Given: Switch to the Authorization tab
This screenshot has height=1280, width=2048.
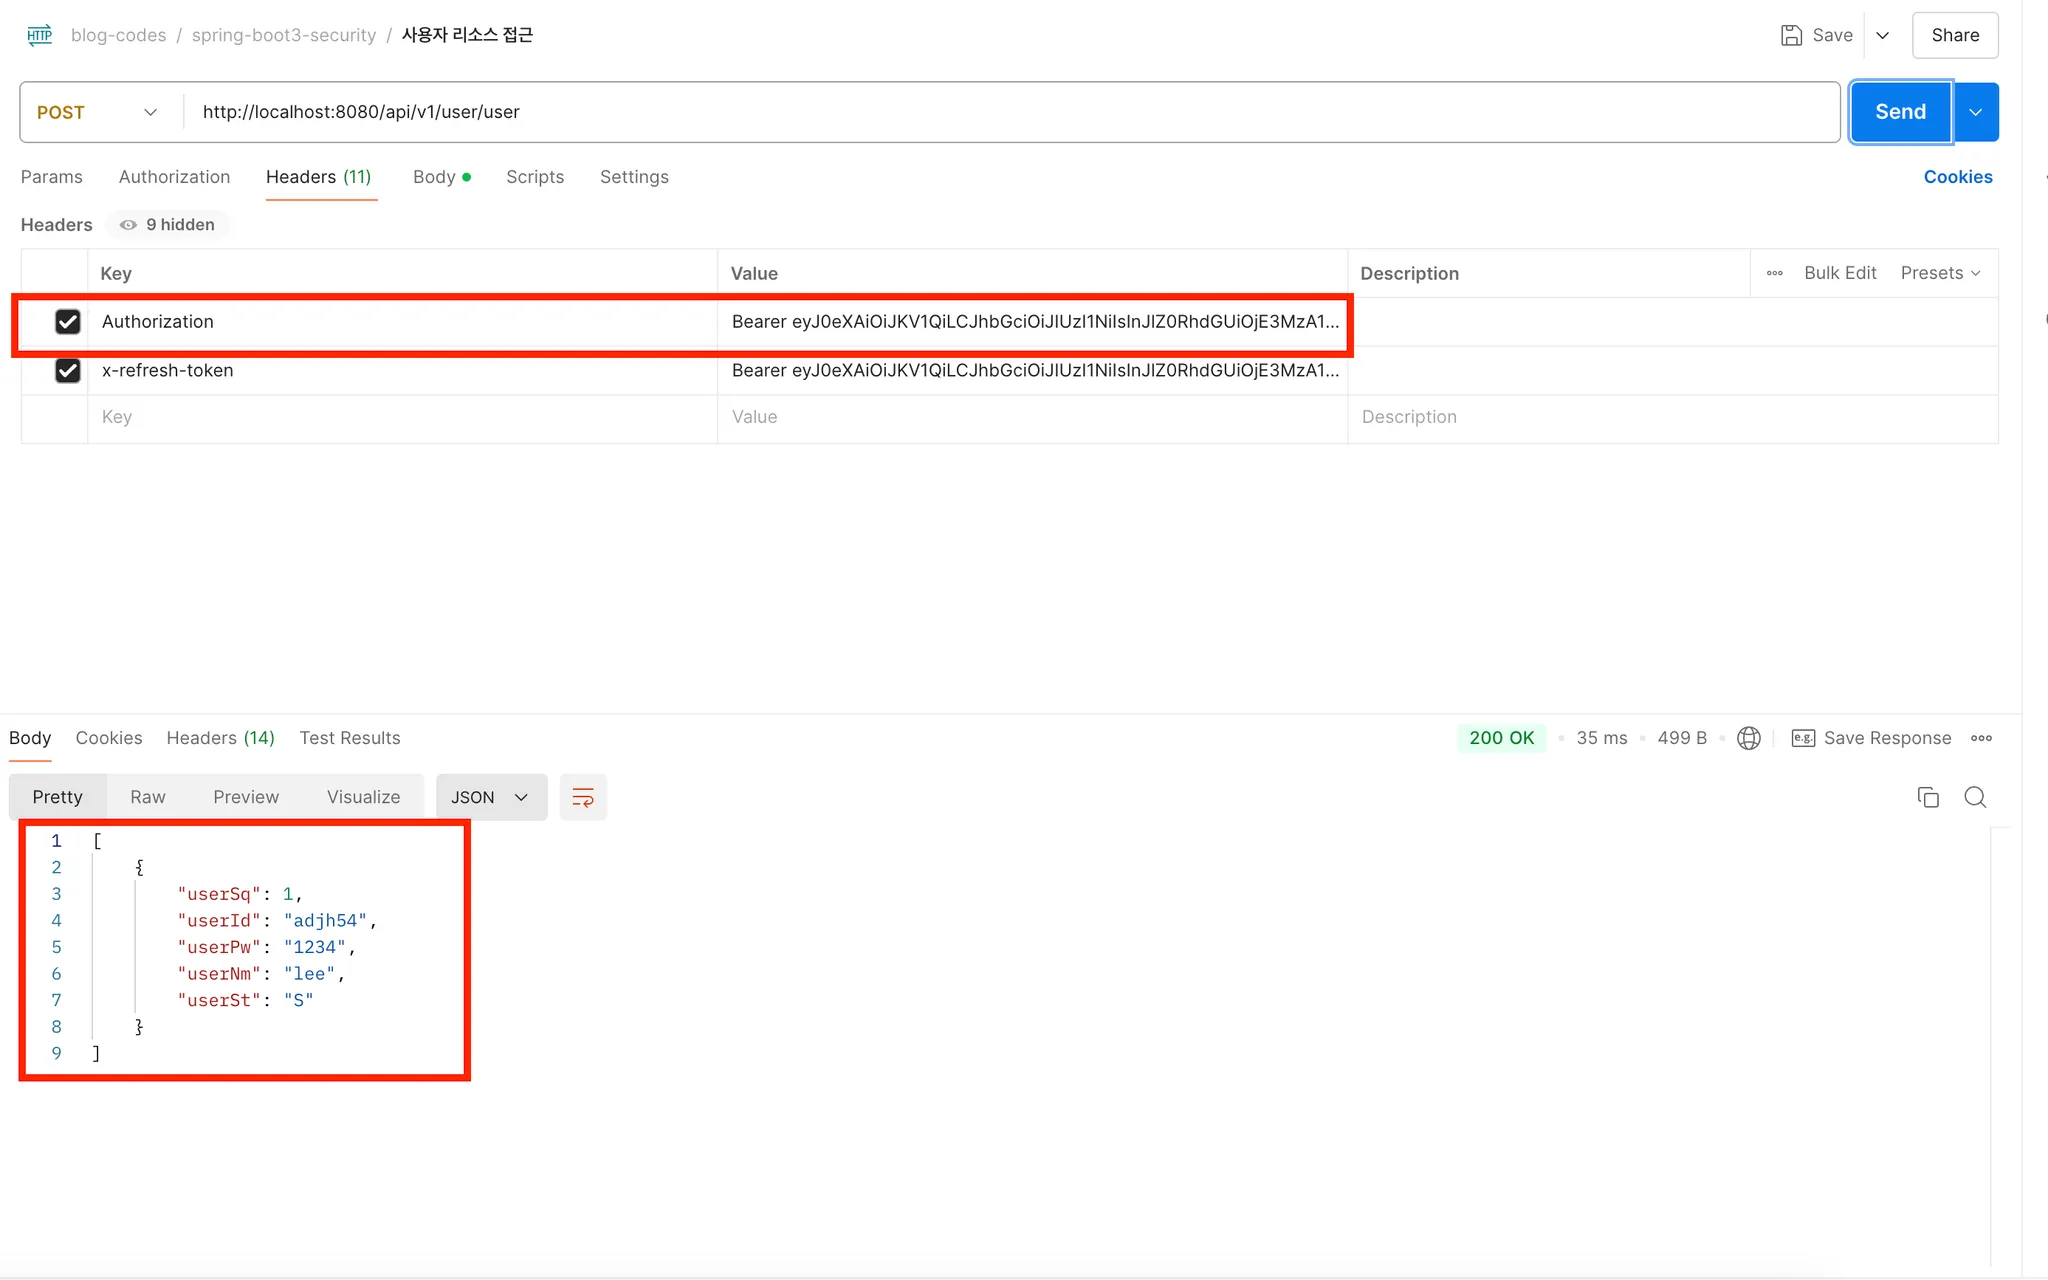Looking at the screenshot, I should coord(174,177).
